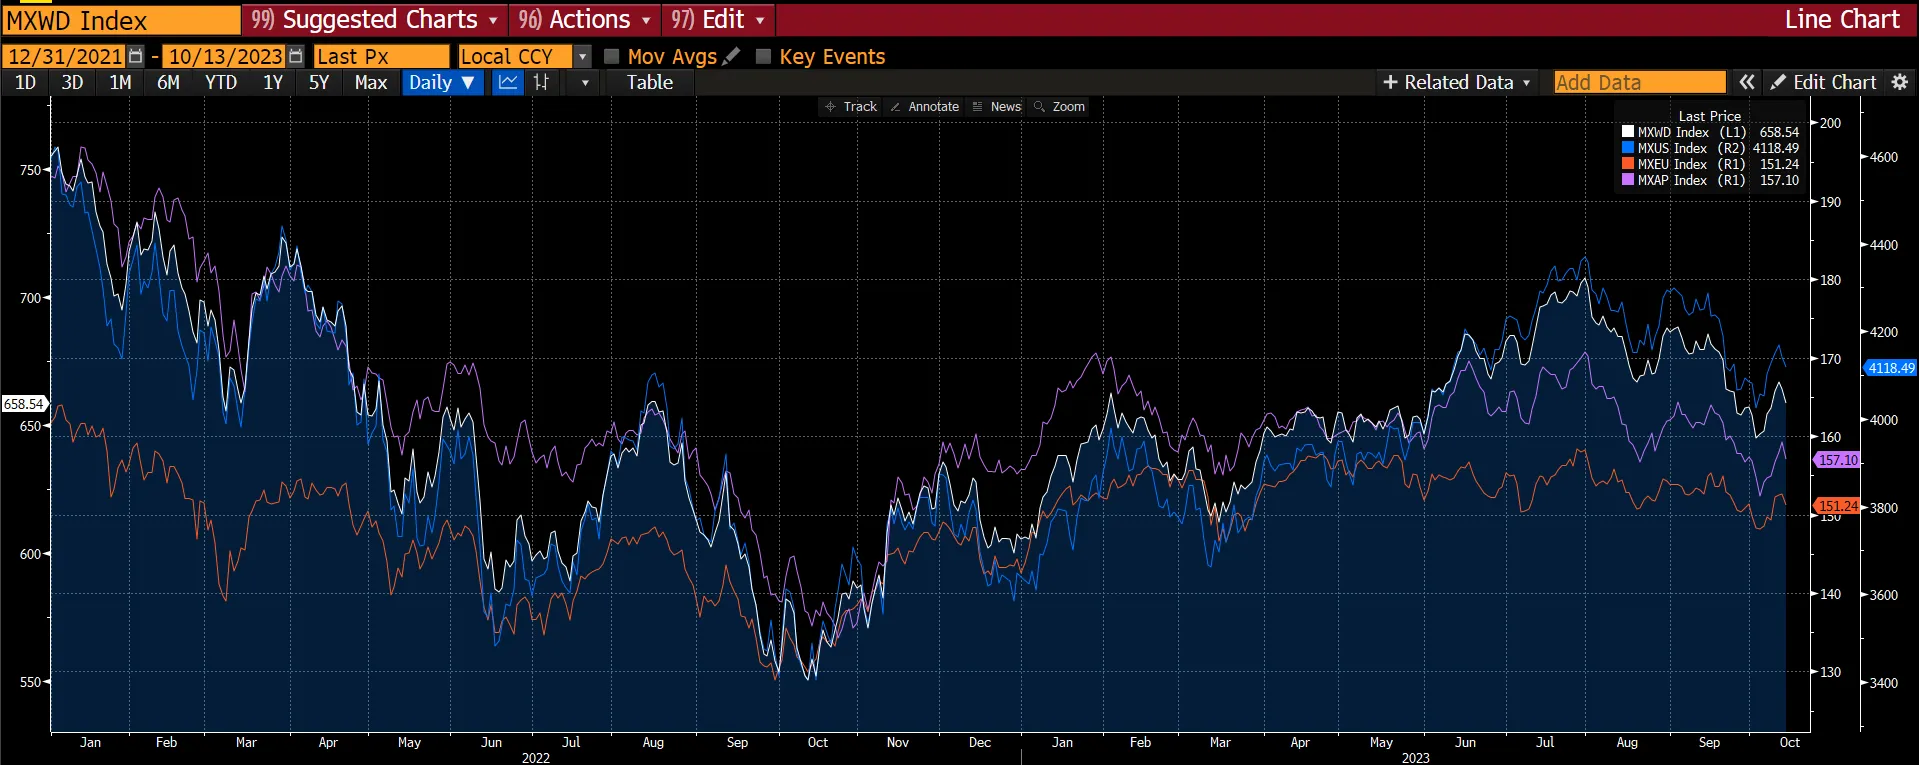Switch to Table view
The image size is (1919, 765).
pos(650,83)
